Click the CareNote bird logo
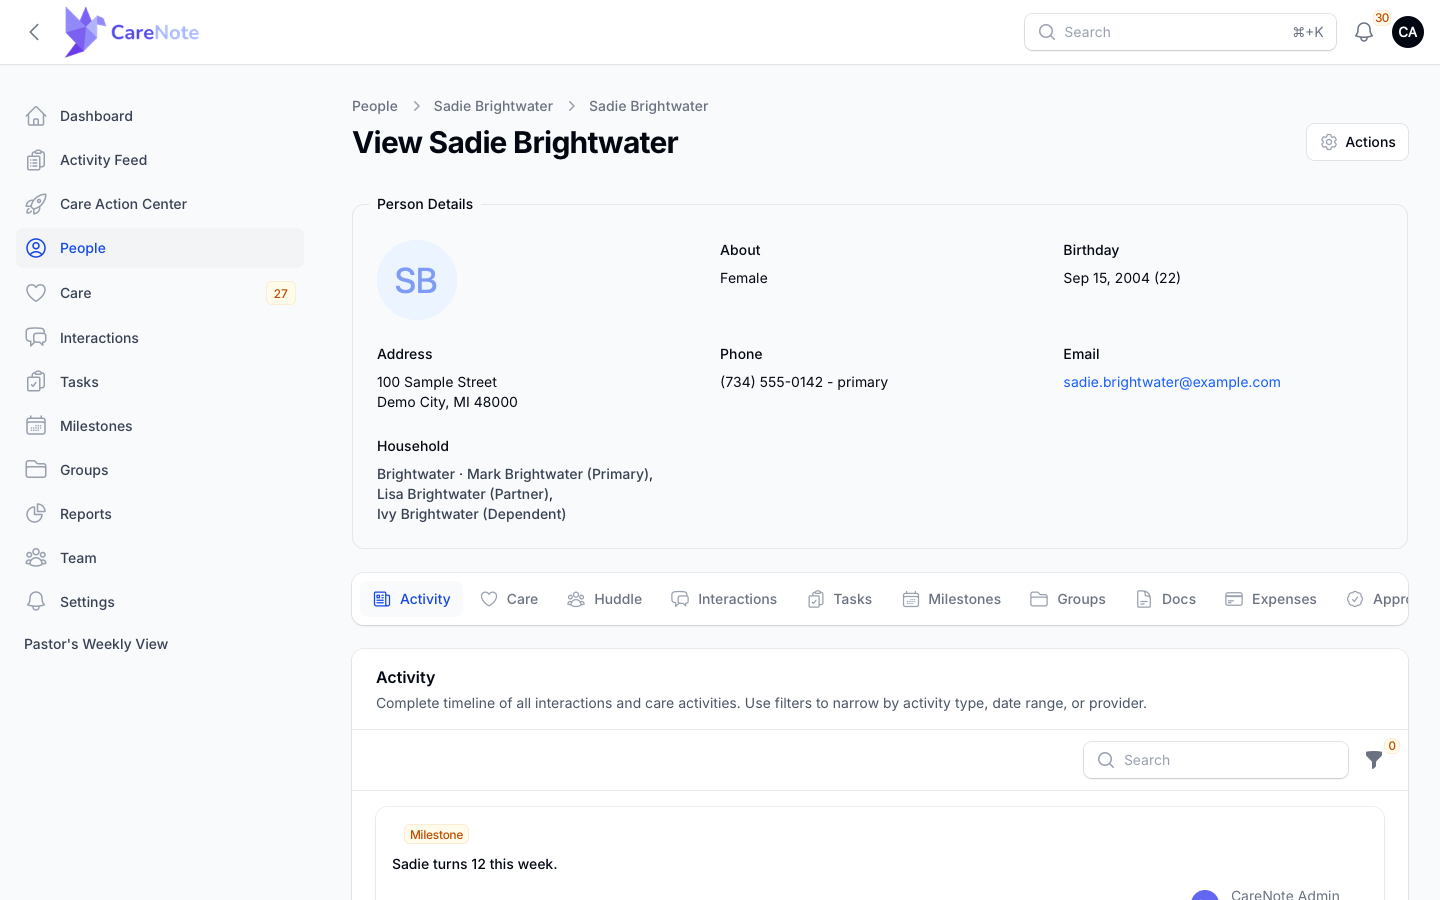Screen dimensions: 1440x900 [x=84, y=32]
